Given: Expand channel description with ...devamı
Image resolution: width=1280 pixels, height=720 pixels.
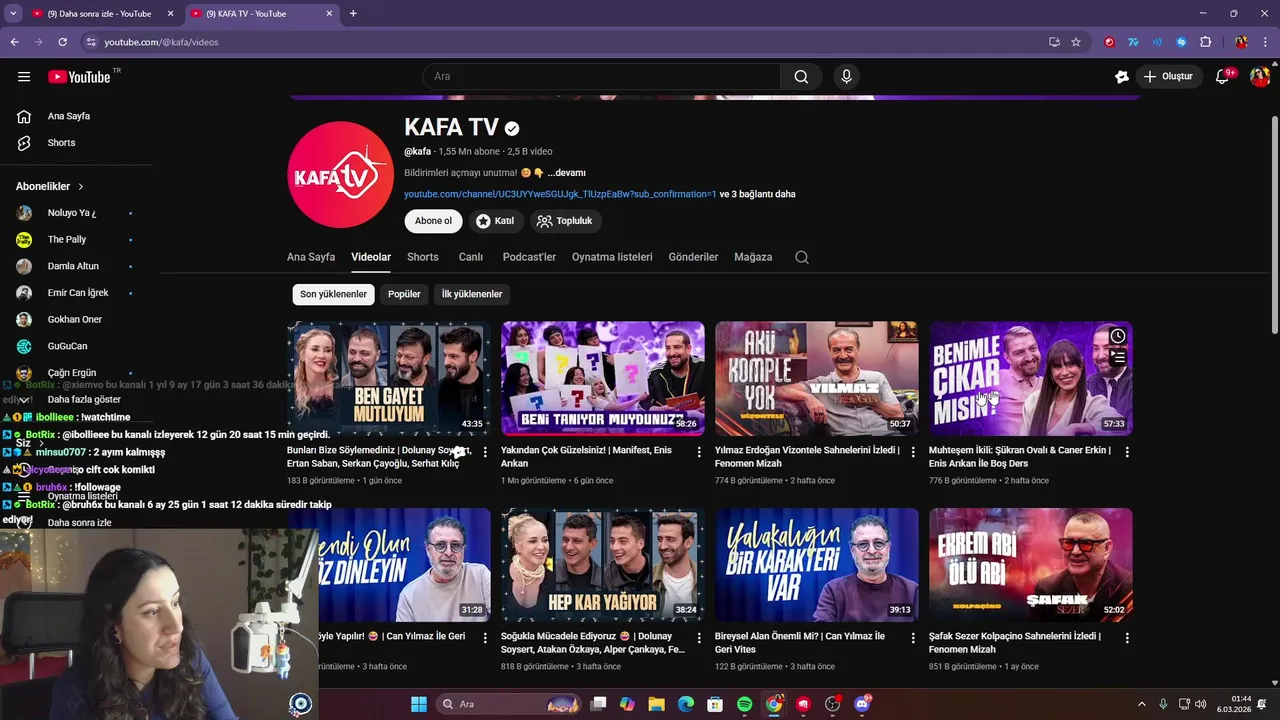Looking at the screenshot, I should pos(566,173).
